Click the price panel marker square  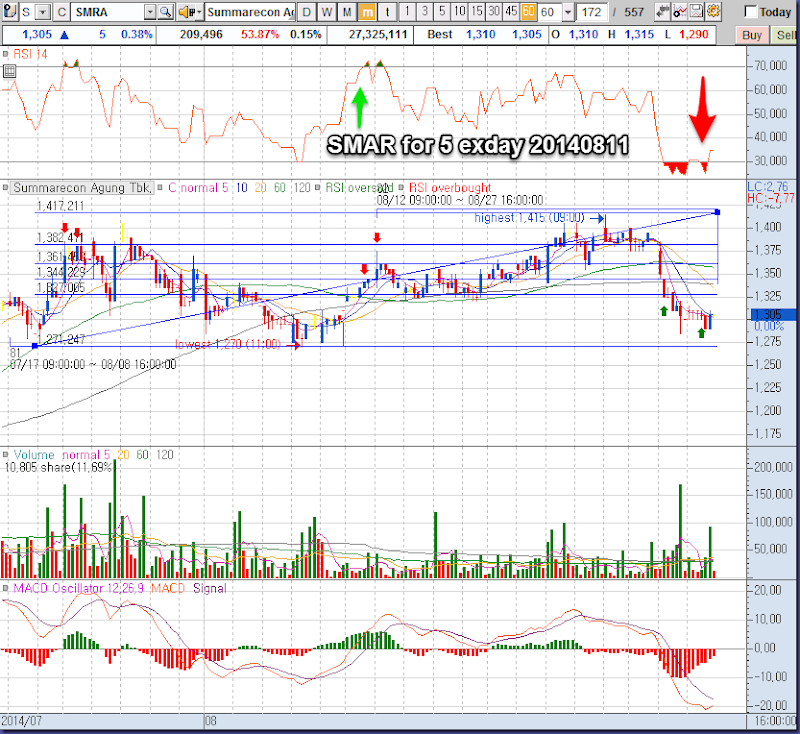5,188
